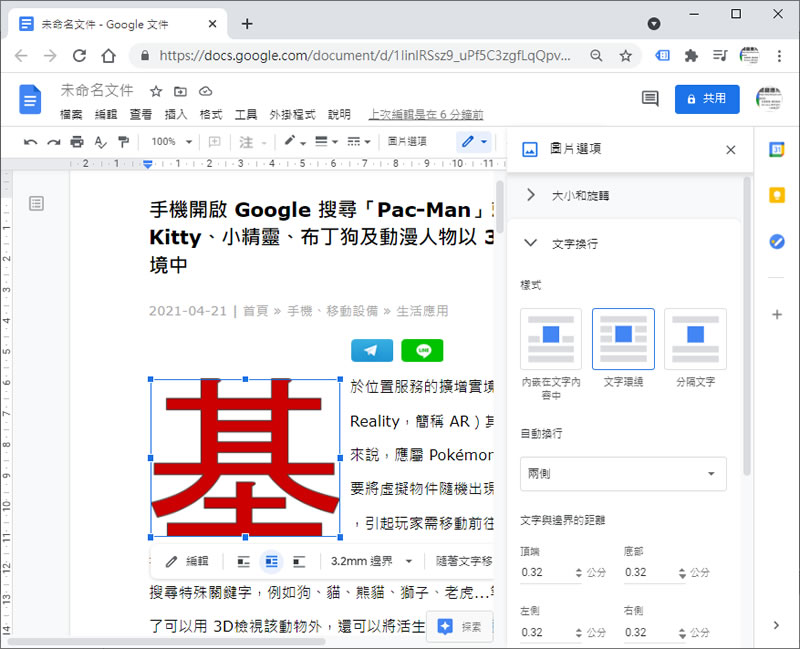Open the spell check tool icon
This screenshot has width=800, height=649.
click(101, 142)
